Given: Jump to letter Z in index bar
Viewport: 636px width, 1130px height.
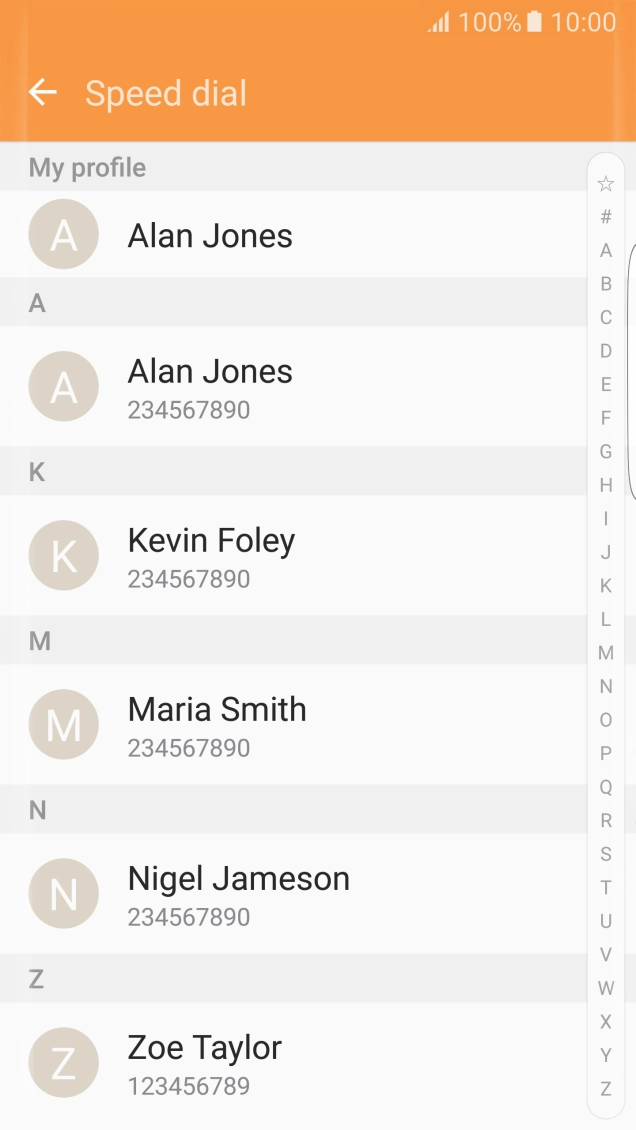Looking at the screenshot, I should [x=605, y=1089].
